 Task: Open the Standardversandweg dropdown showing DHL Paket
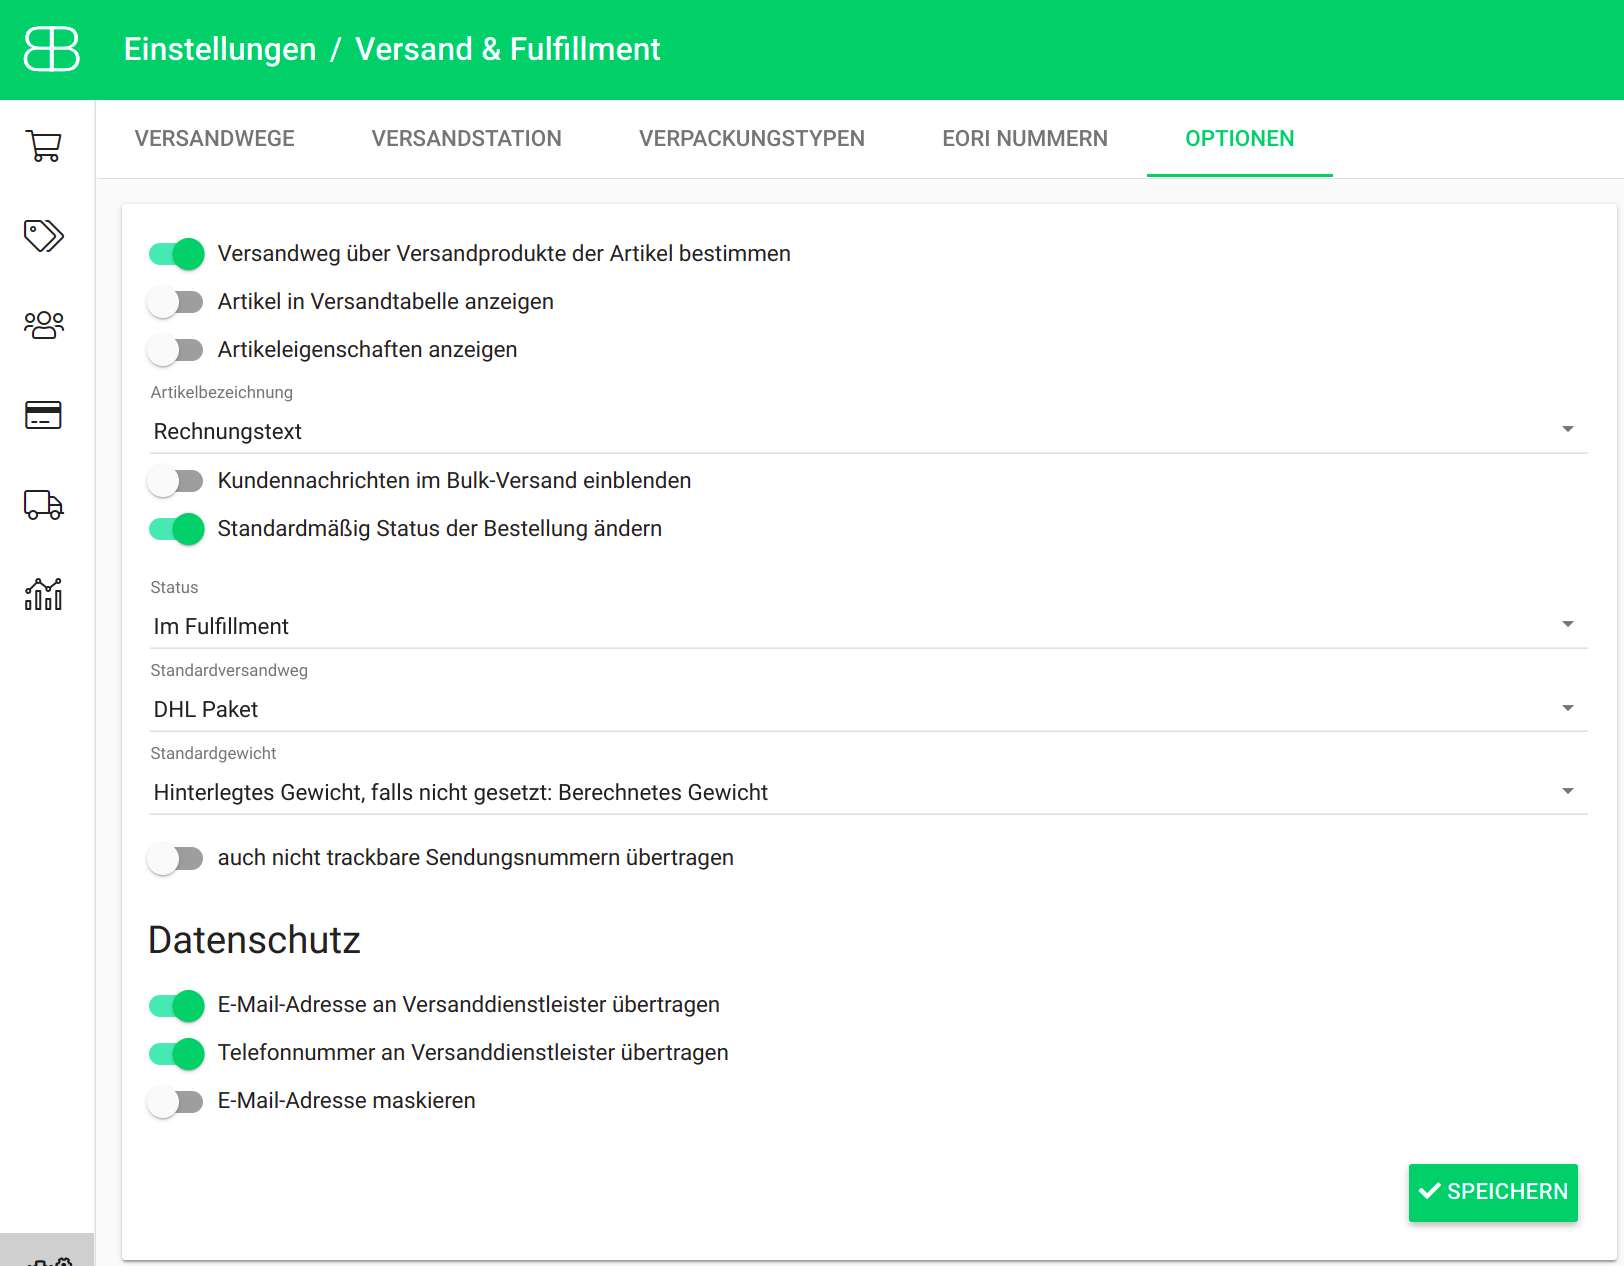coord(868,709)
